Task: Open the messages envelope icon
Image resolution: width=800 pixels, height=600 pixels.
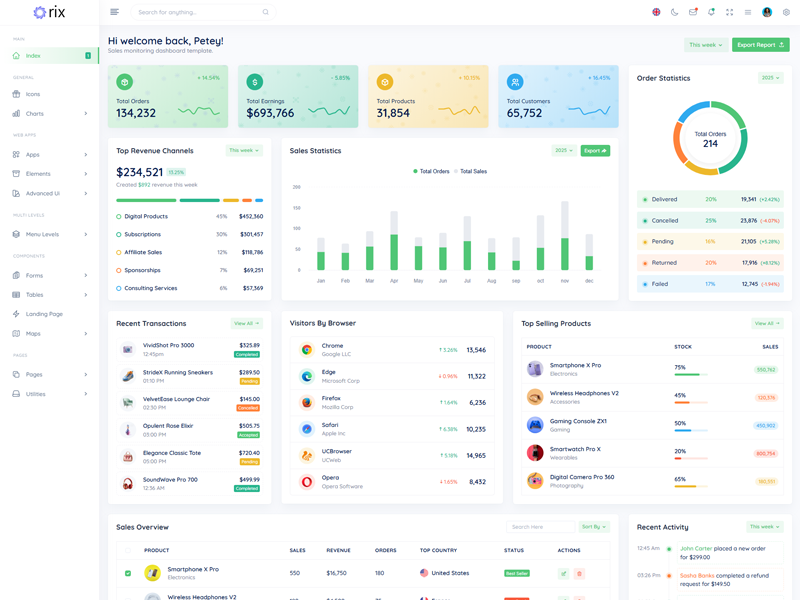Action: coord(693,12)
